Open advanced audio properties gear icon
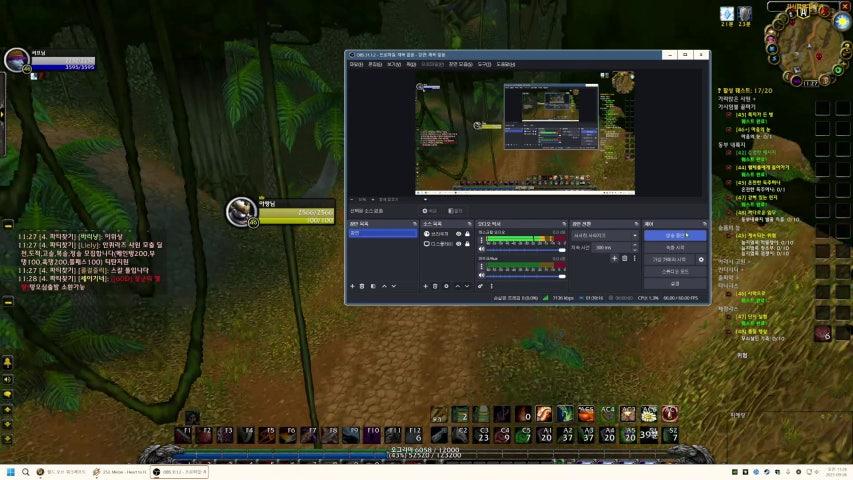This screenshot has width=853, height=480. 480,286
